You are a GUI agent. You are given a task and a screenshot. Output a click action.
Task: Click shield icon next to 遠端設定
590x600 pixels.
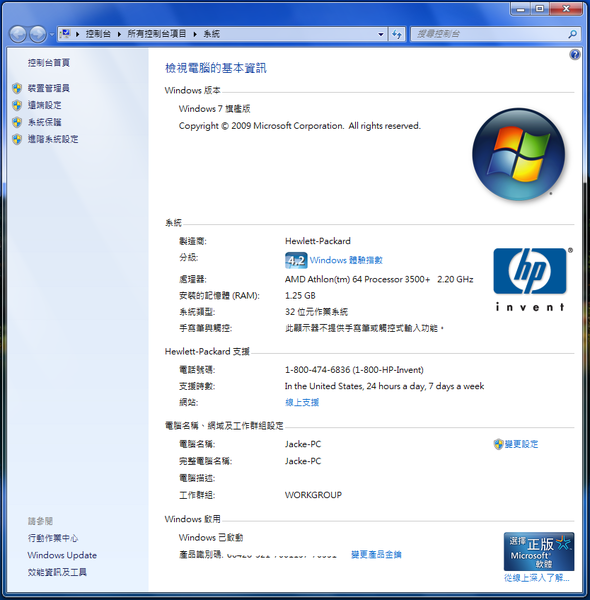[x=17, y=105]
